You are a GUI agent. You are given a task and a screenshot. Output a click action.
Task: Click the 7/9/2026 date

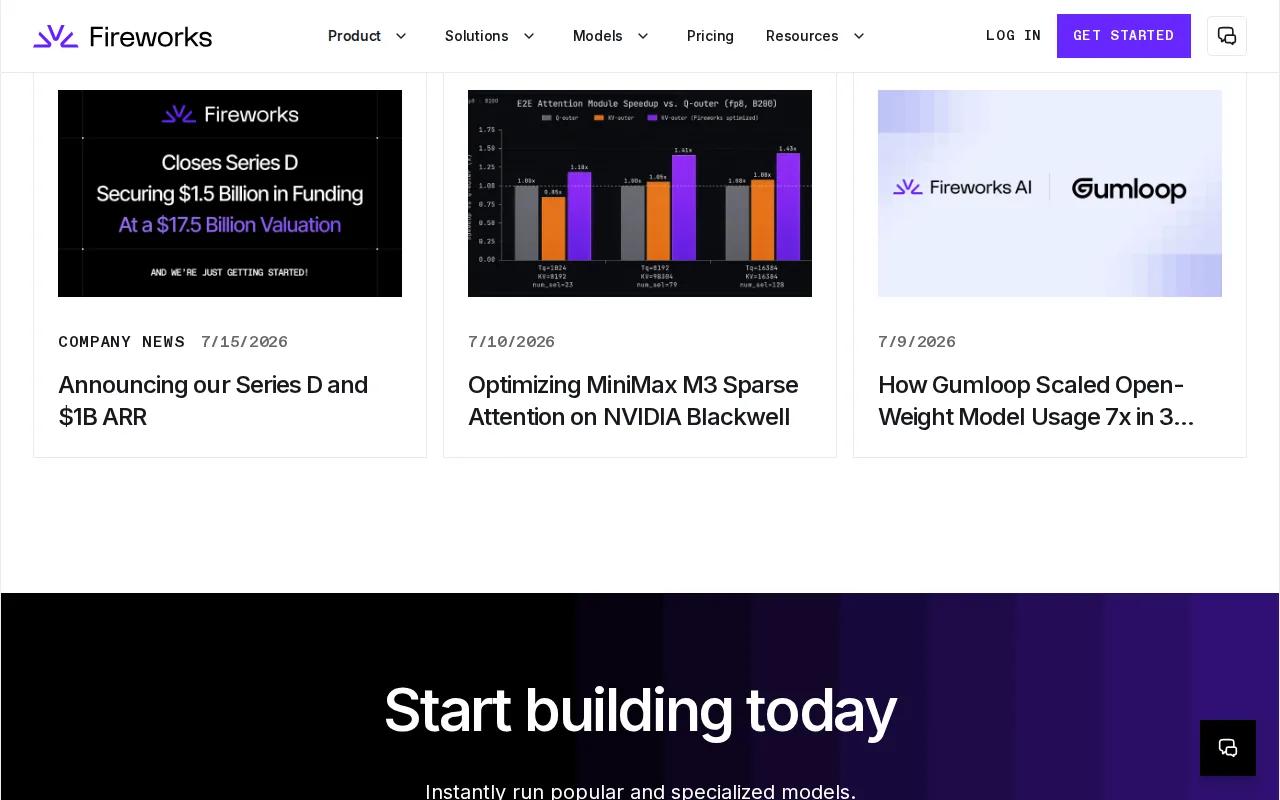pos(917,342)
